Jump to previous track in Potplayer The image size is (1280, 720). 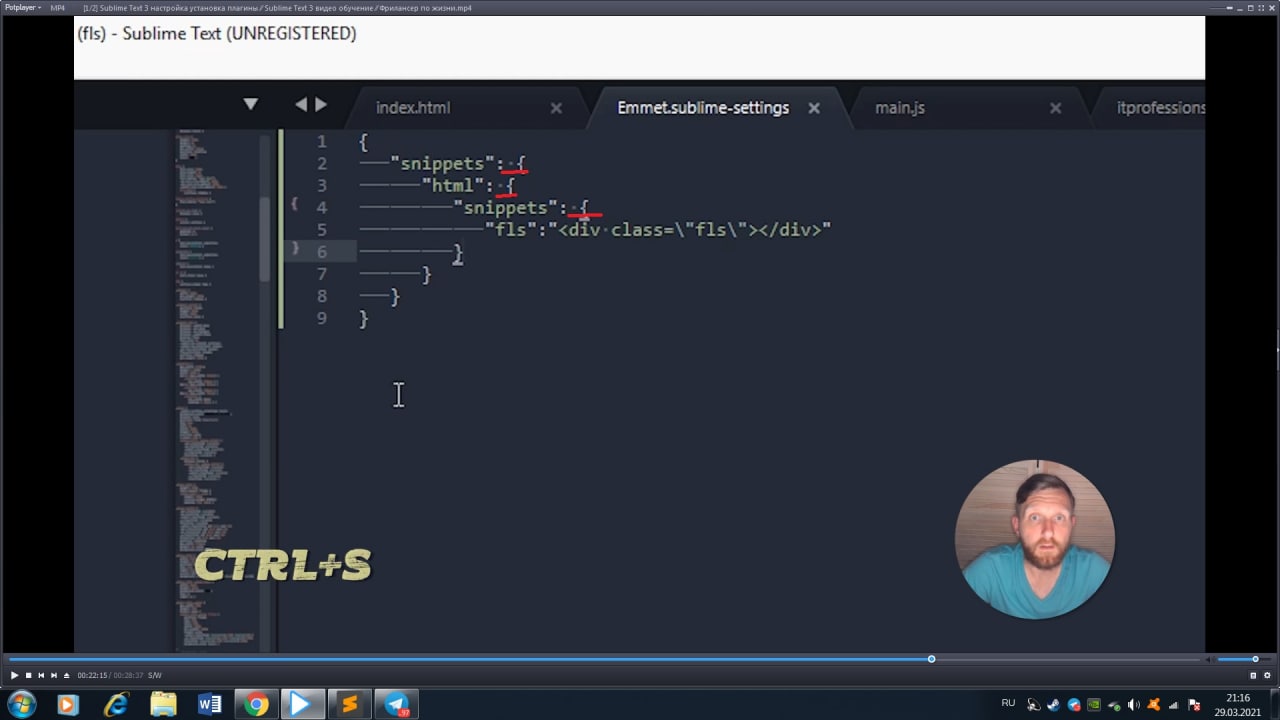(41, 675)
